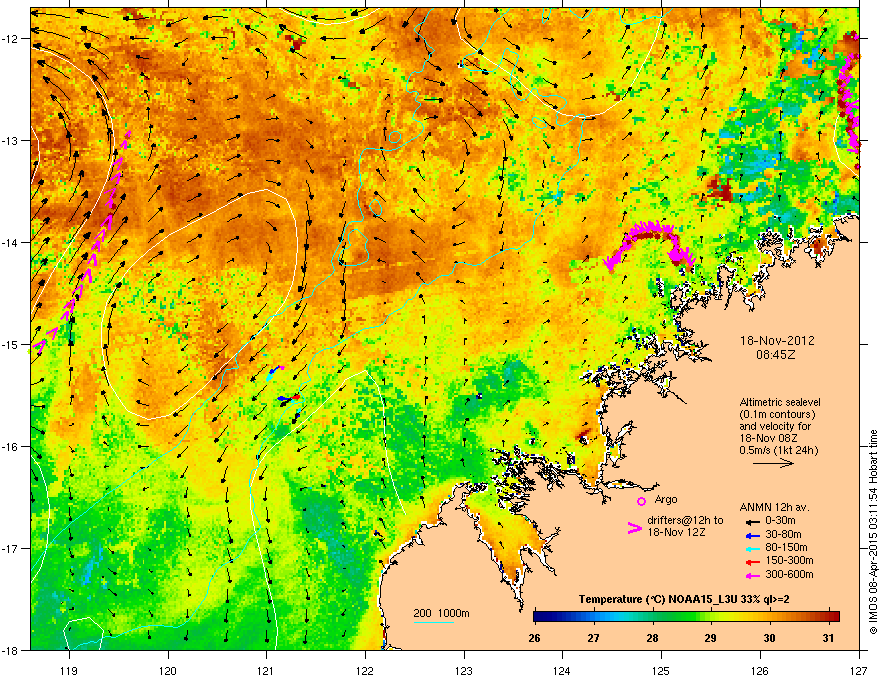The image size is (880, 680).
Task: Click the time text 08:45Z
Action: pos(776,355)
